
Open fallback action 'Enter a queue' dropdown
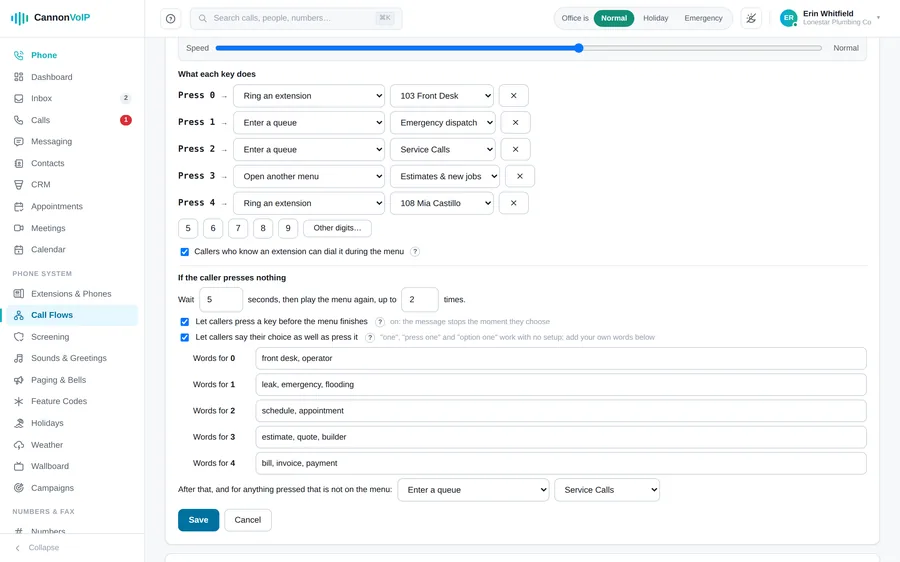coord(473,490)
